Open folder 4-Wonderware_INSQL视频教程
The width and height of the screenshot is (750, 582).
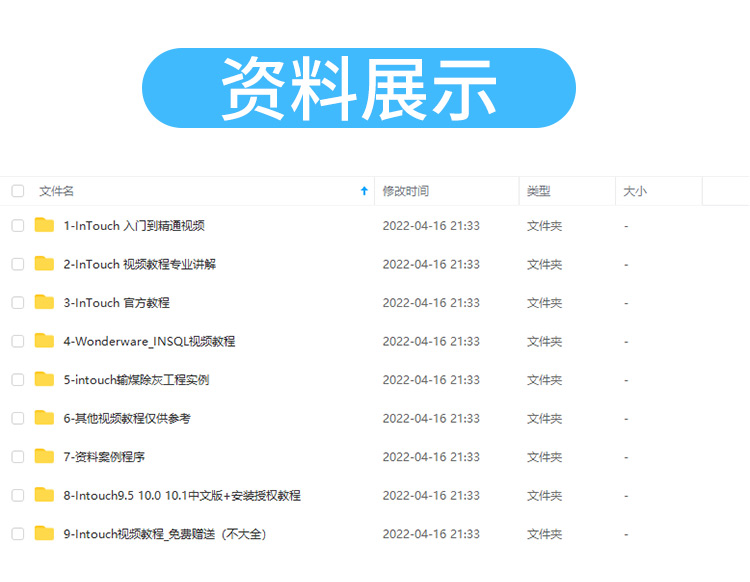click(149, 341)
